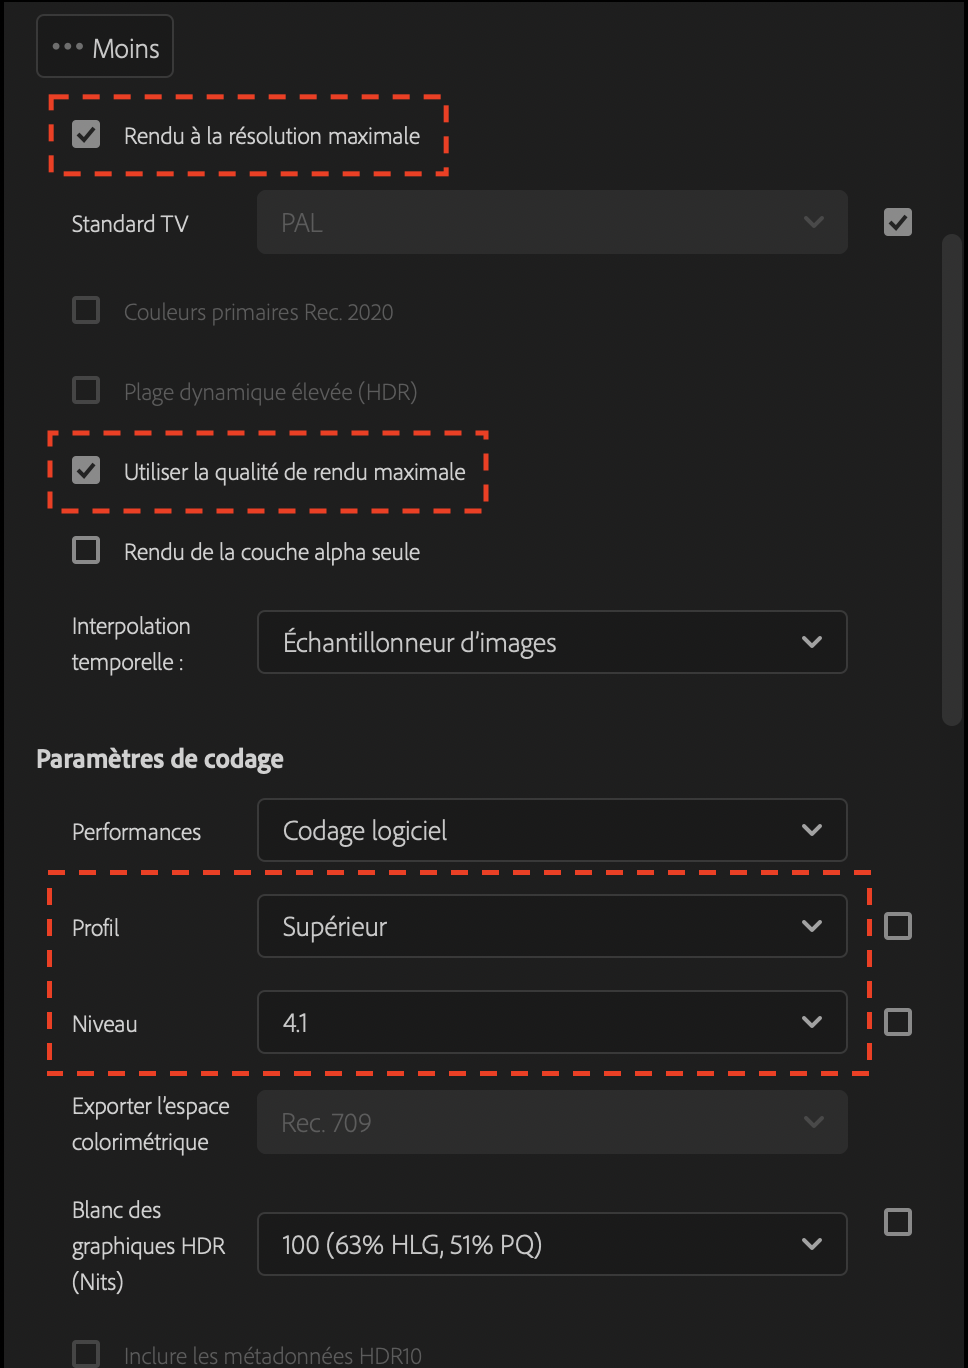The image size is (968, 1368).
Task: Uncheck Utiliser la qualité de rendu maximale
Action: (x=86, y=470)
